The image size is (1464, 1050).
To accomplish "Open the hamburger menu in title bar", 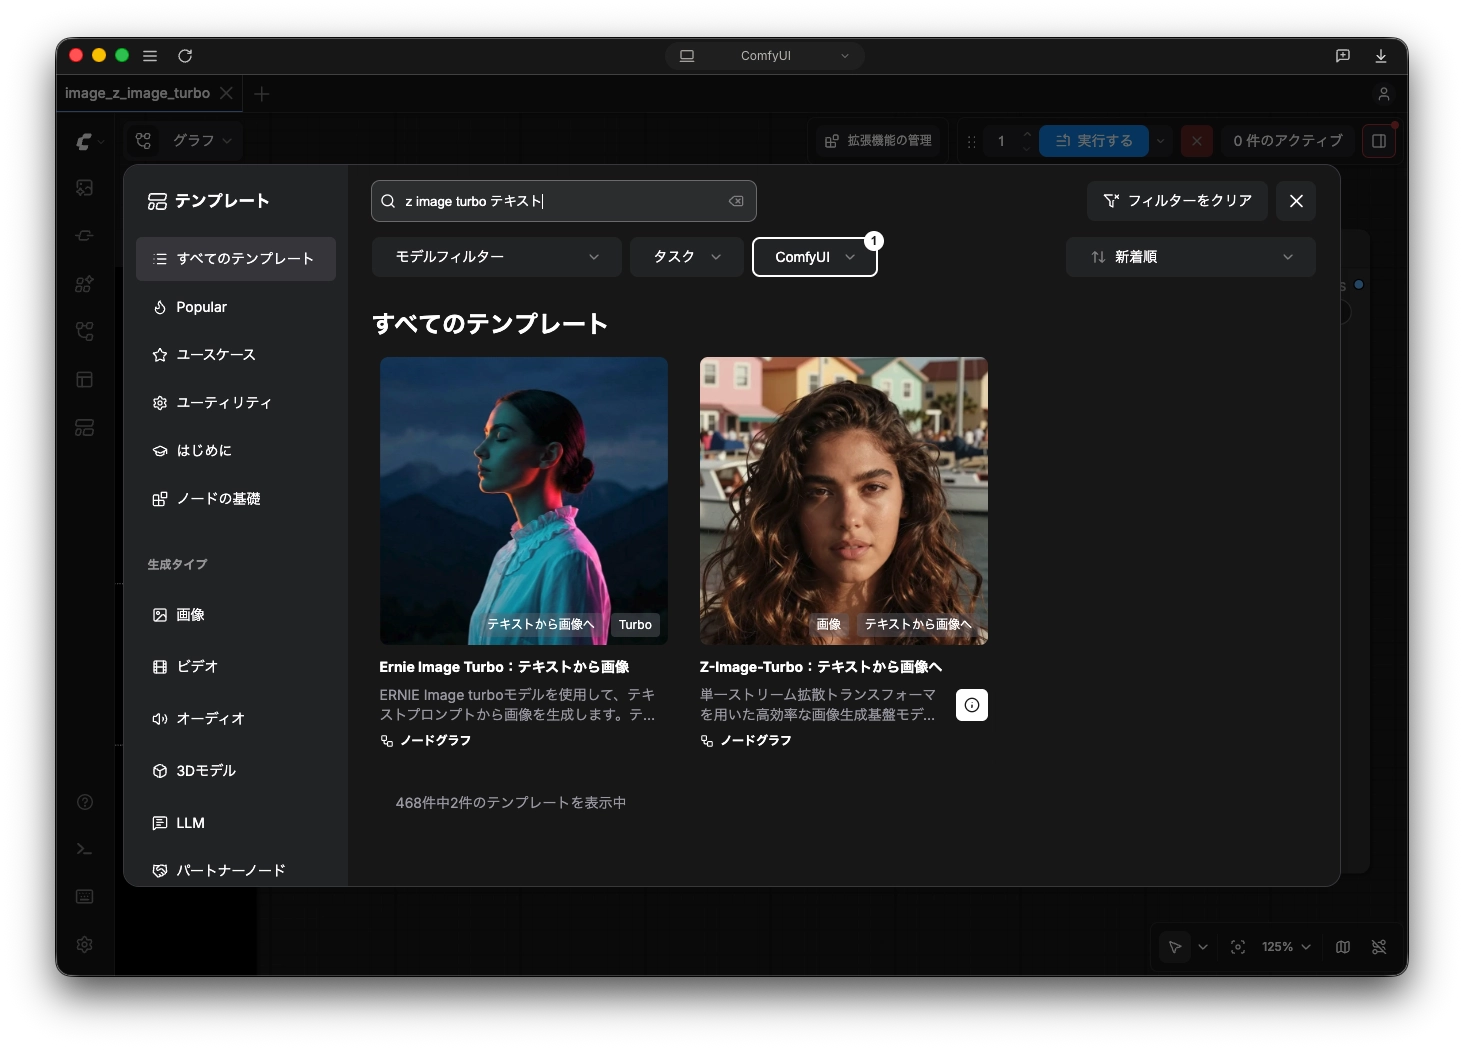I will pos(150,56).
